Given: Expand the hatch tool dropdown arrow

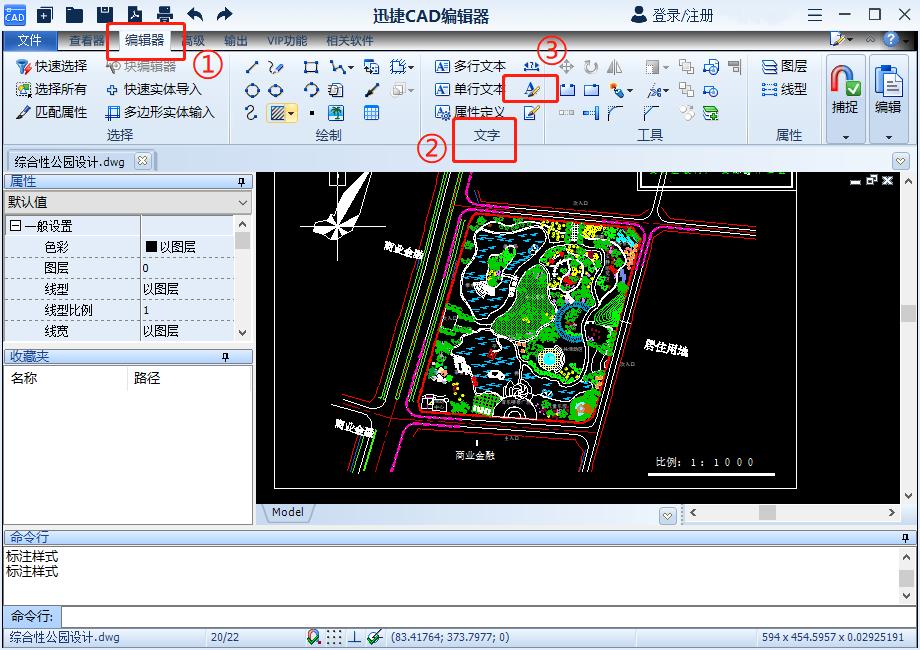Looking at the screenshot, I should 292,113.
